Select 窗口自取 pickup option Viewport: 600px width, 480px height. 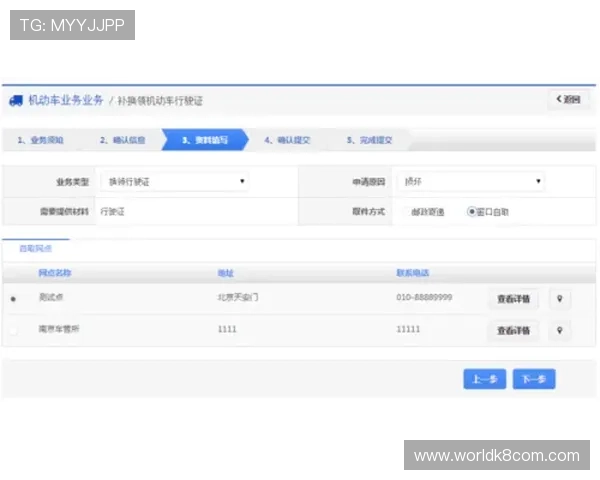pyautogui.click(x=488, y=212)
